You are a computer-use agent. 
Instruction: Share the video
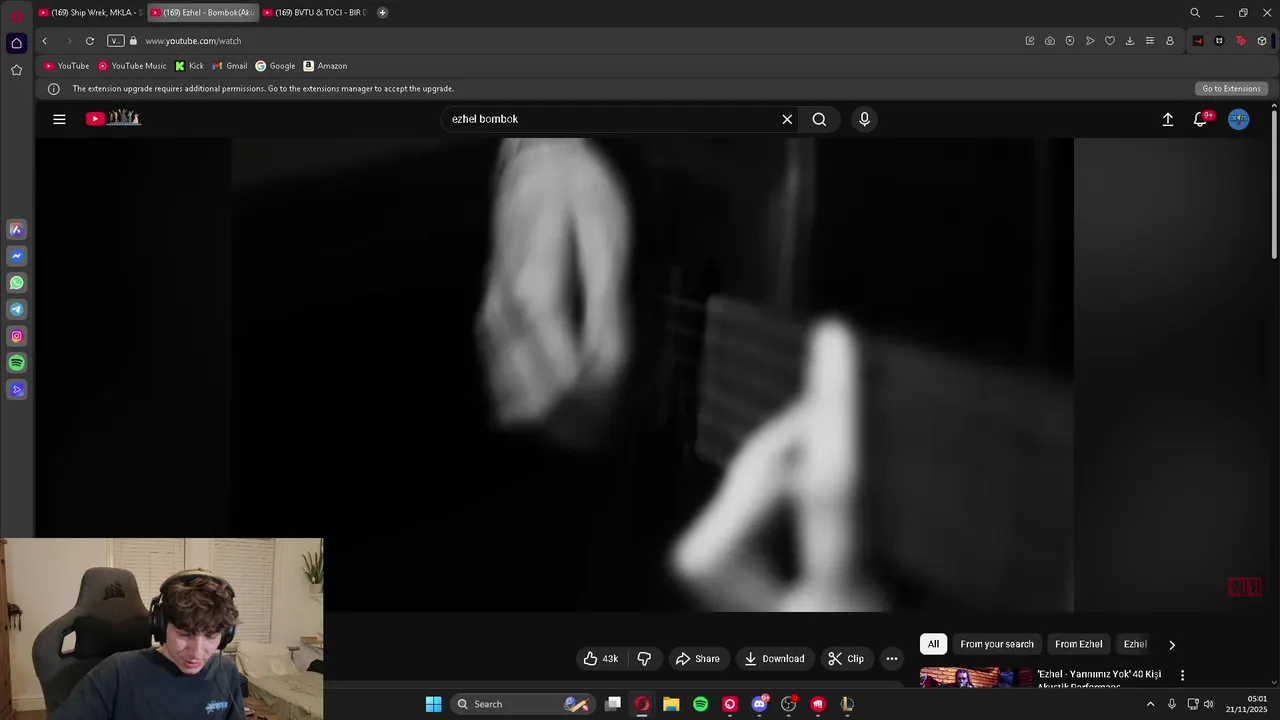(x=698, y=658)
